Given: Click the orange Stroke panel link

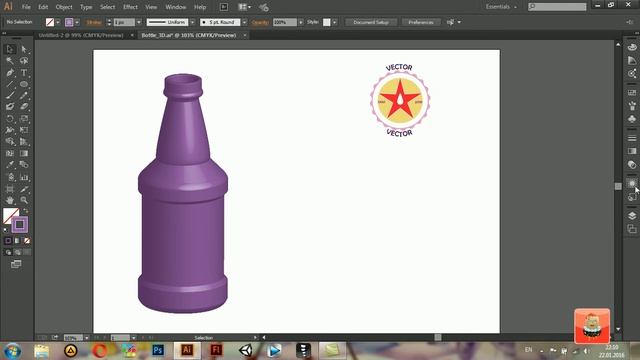Looking at the screenshot, I should (x=94, y=22).
